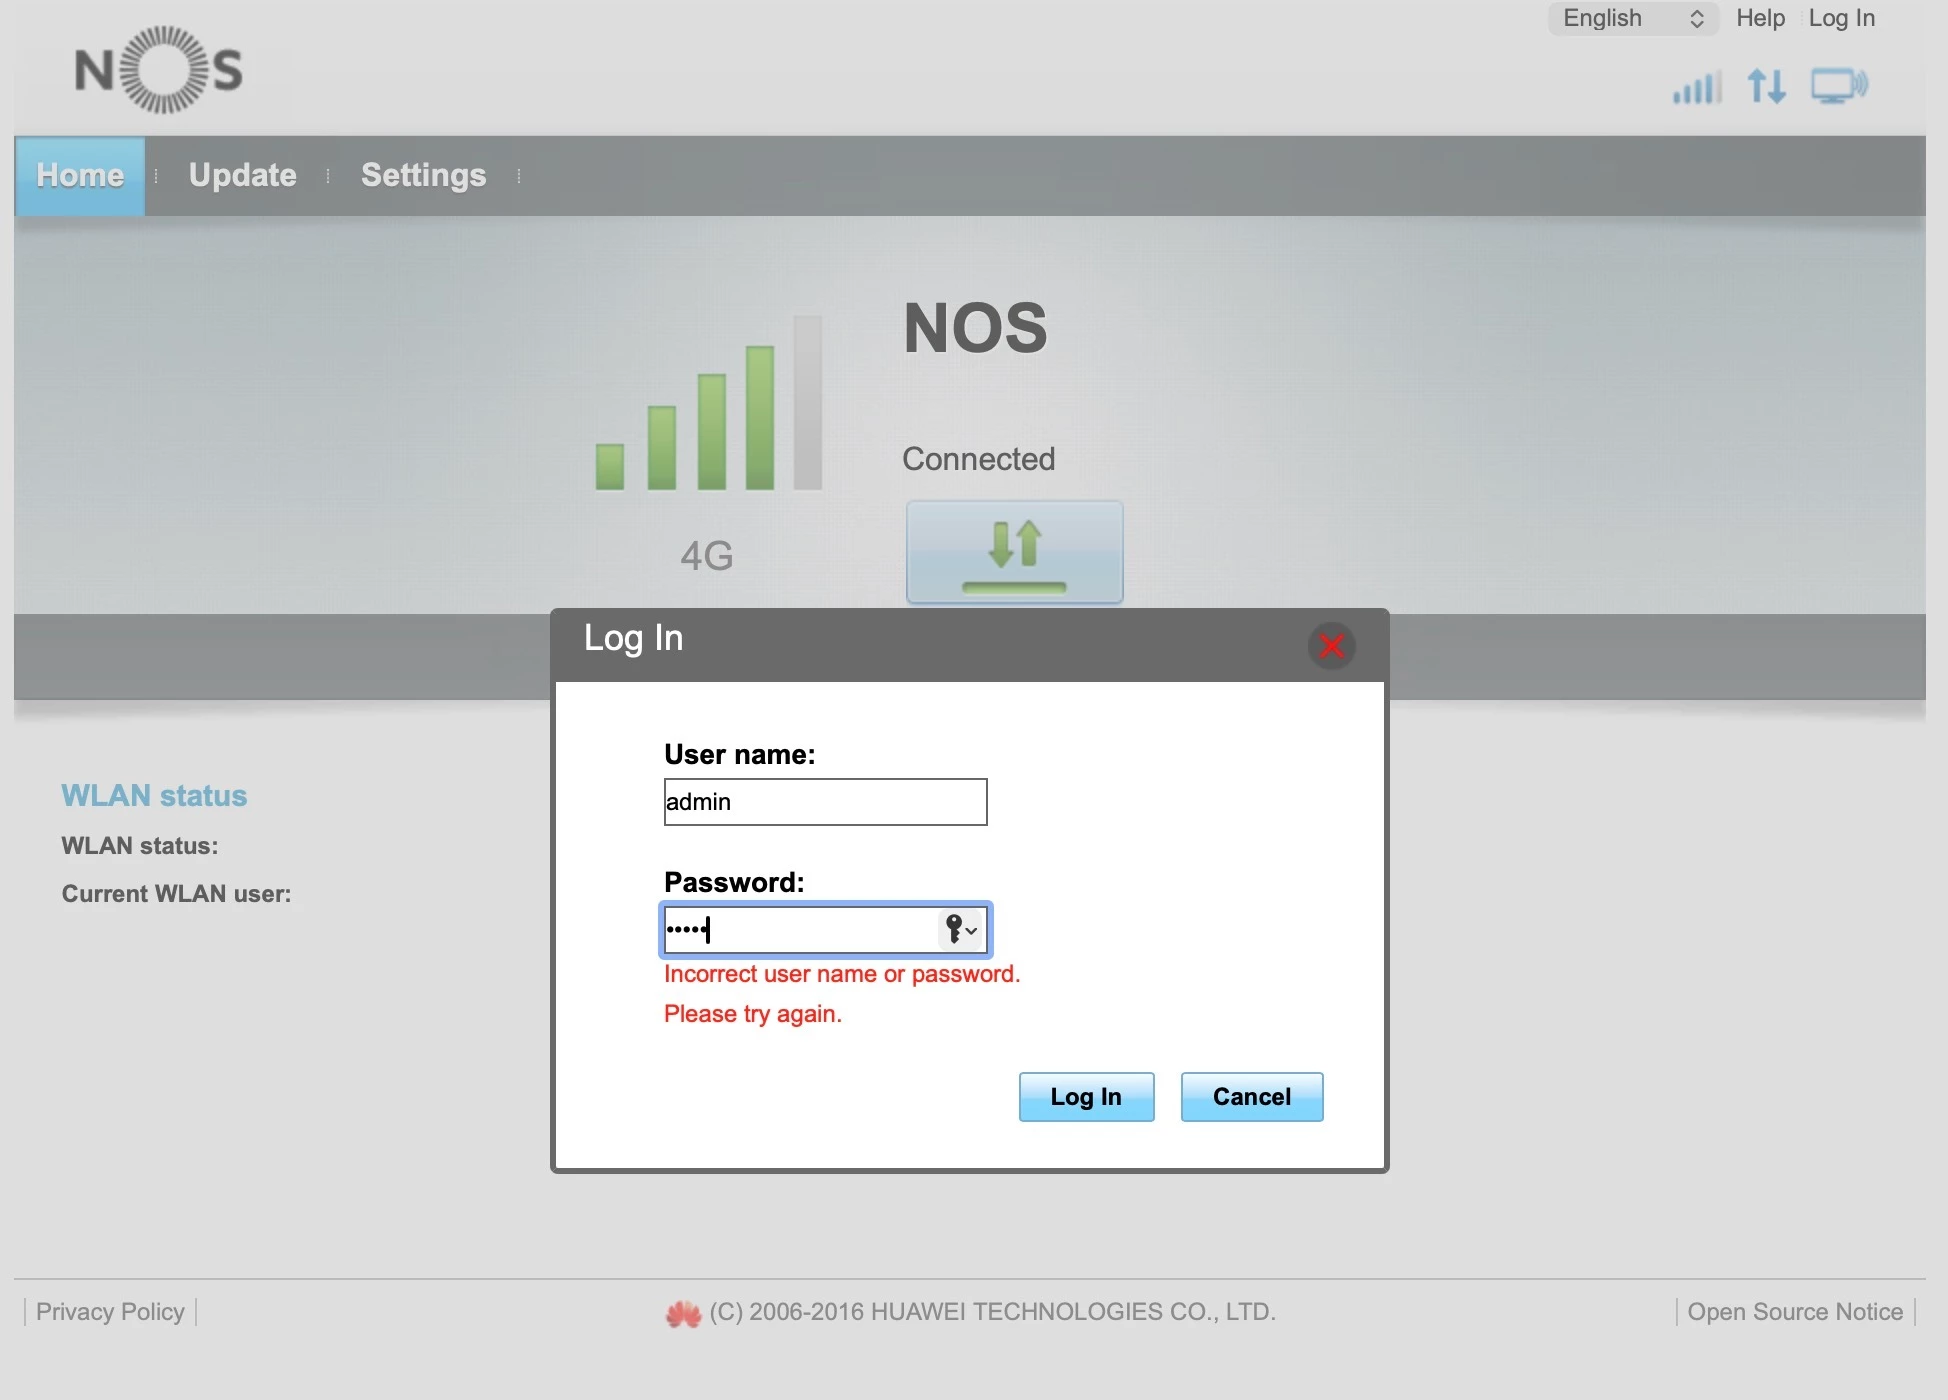
Task: Open the Privacy Policy link
Action: 110,1312
